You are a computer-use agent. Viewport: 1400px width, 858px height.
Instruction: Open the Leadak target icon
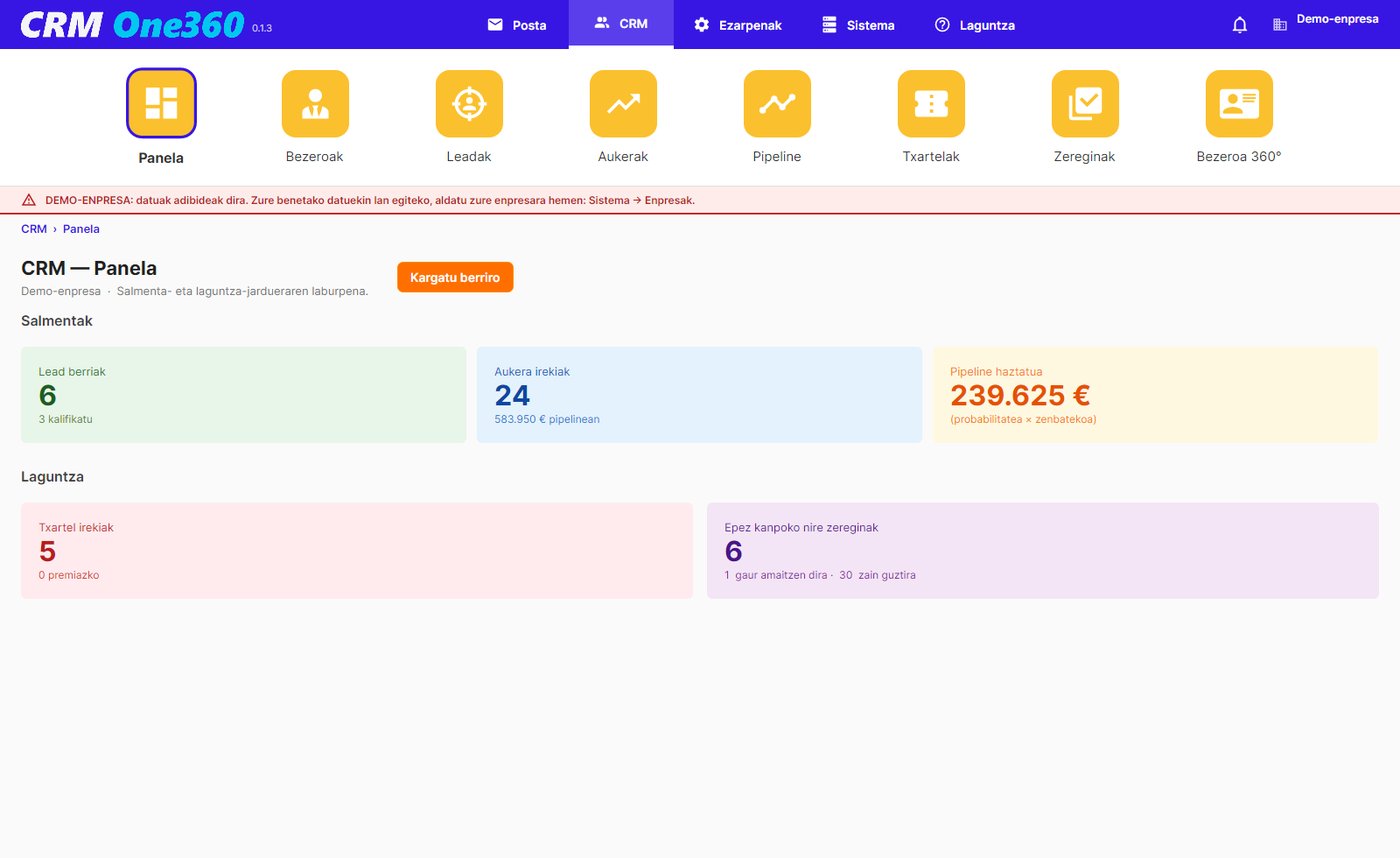(x=469, y=103)
